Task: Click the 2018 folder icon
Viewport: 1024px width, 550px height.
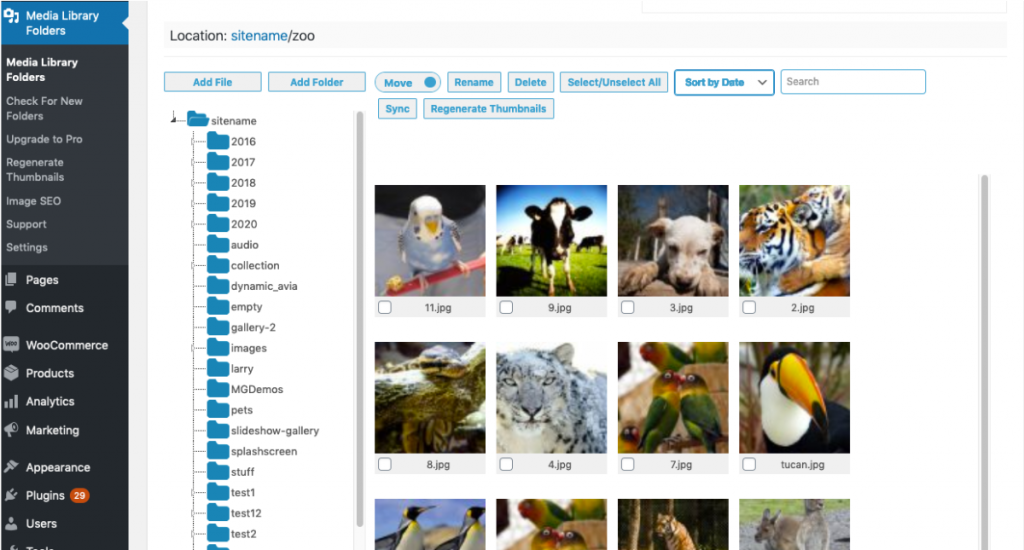Action: pyautogui.click(x=218, y=182)
